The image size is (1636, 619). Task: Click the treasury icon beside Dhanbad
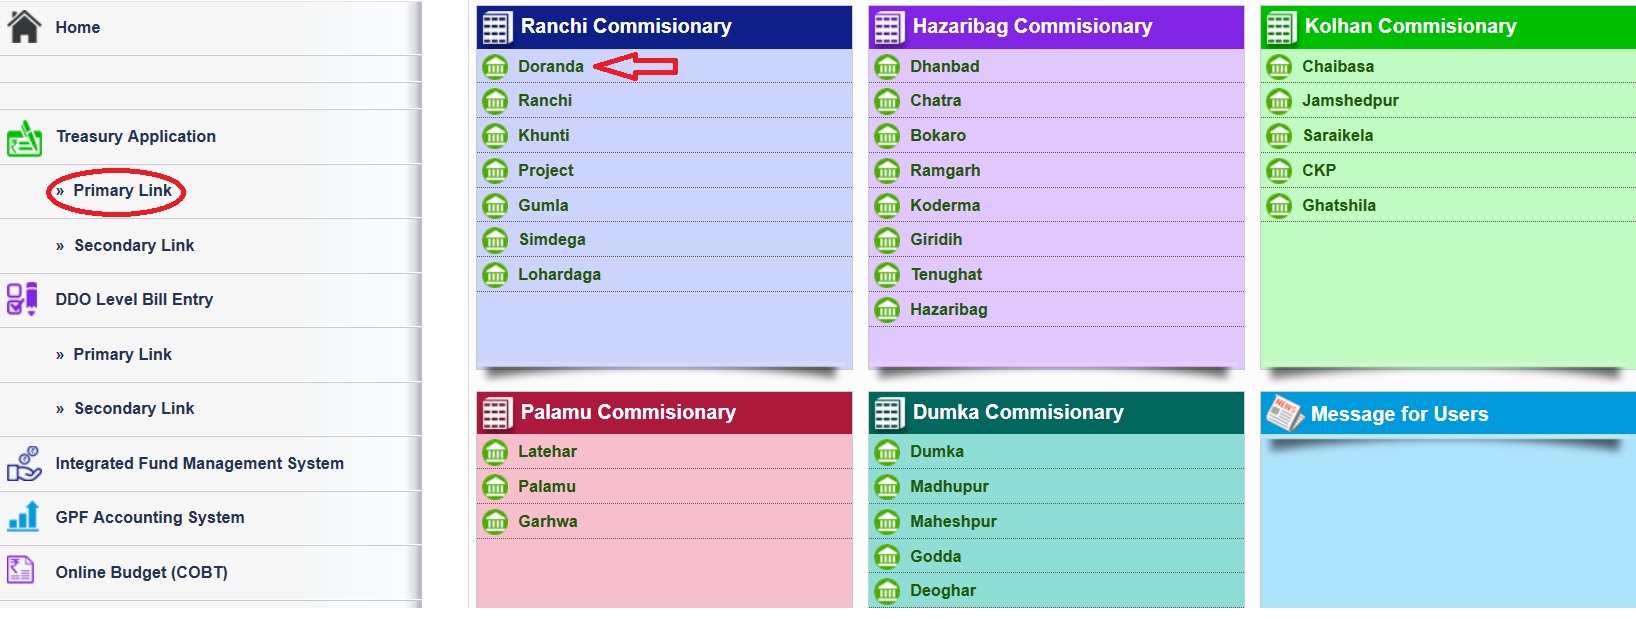887,67
